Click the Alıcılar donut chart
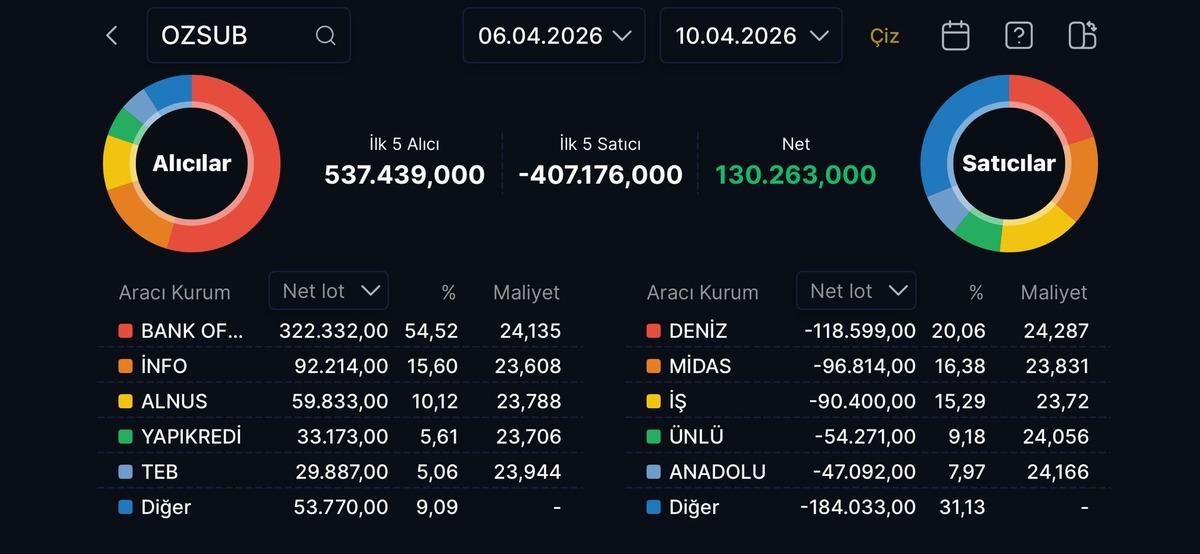The width and height of the screenshot is (1200, 554). pyautogui.click(x=191, y=164)
